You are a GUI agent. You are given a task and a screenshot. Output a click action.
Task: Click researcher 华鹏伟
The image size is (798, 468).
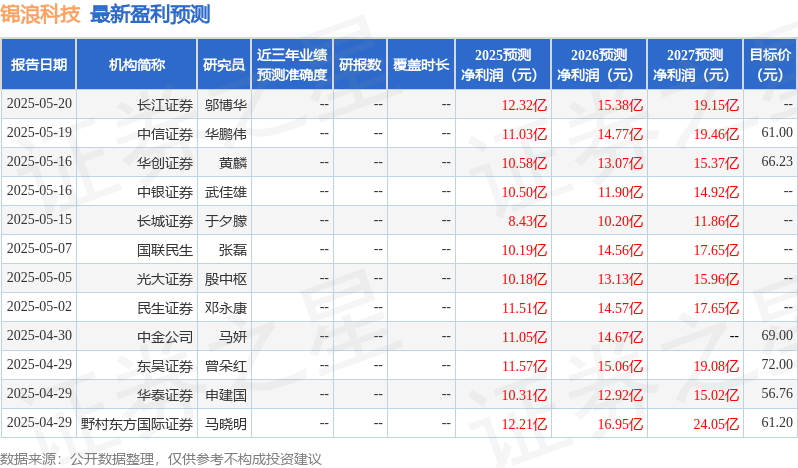(225, 134)
